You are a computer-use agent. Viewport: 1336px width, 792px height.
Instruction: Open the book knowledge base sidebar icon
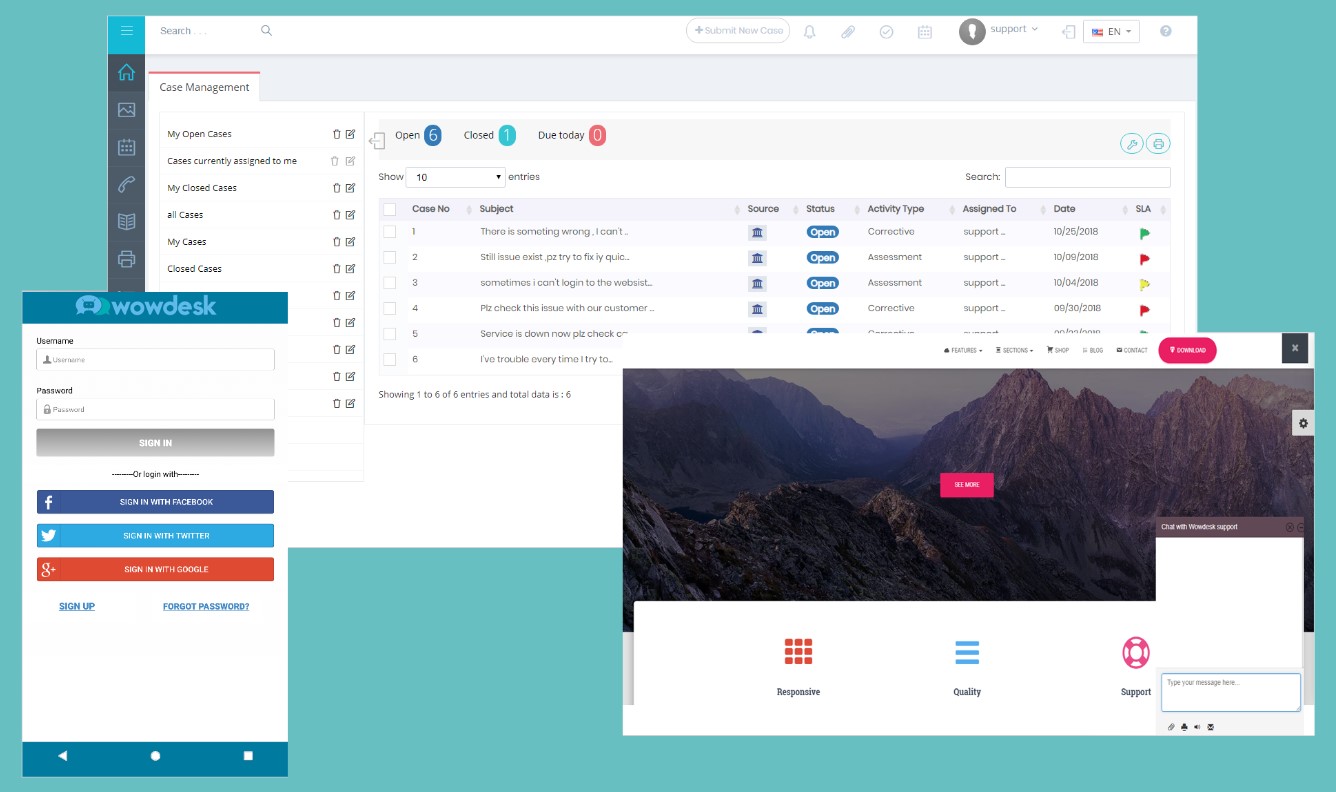pos(126,221)
